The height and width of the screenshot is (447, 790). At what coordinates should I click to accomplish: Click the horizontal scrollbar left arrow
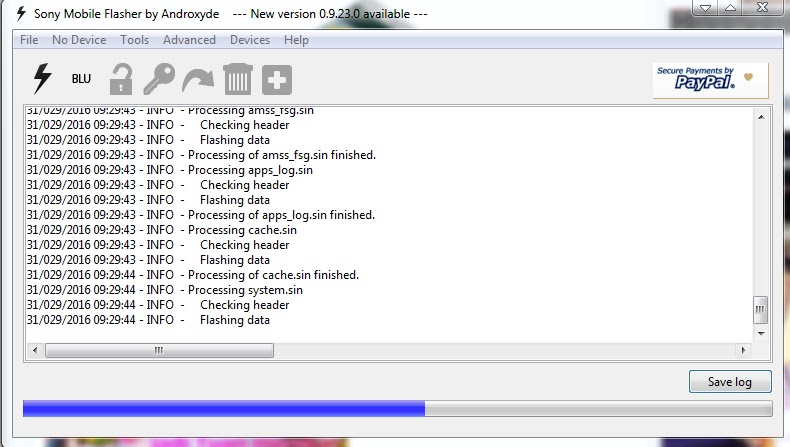[35, 350]
